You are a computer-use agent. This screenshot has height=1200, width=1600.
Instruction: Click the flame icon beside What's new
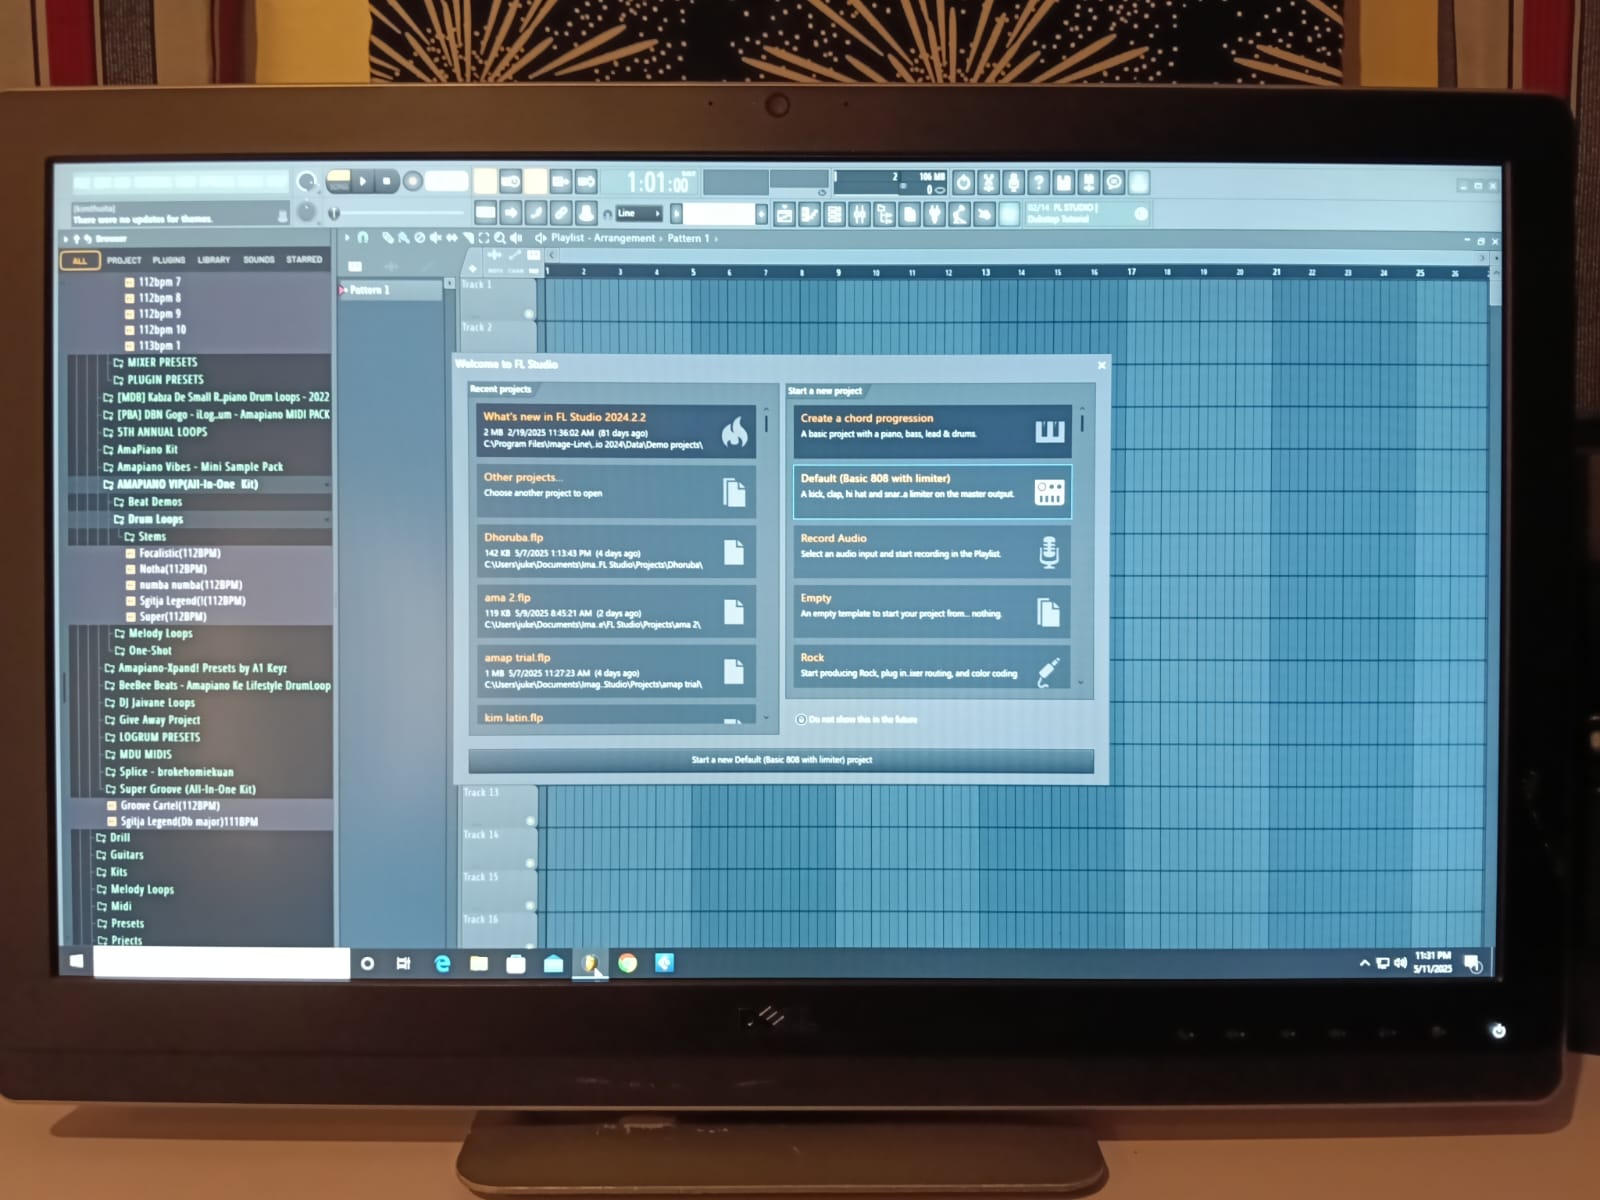pyautogui.click(x=734, y=431)
